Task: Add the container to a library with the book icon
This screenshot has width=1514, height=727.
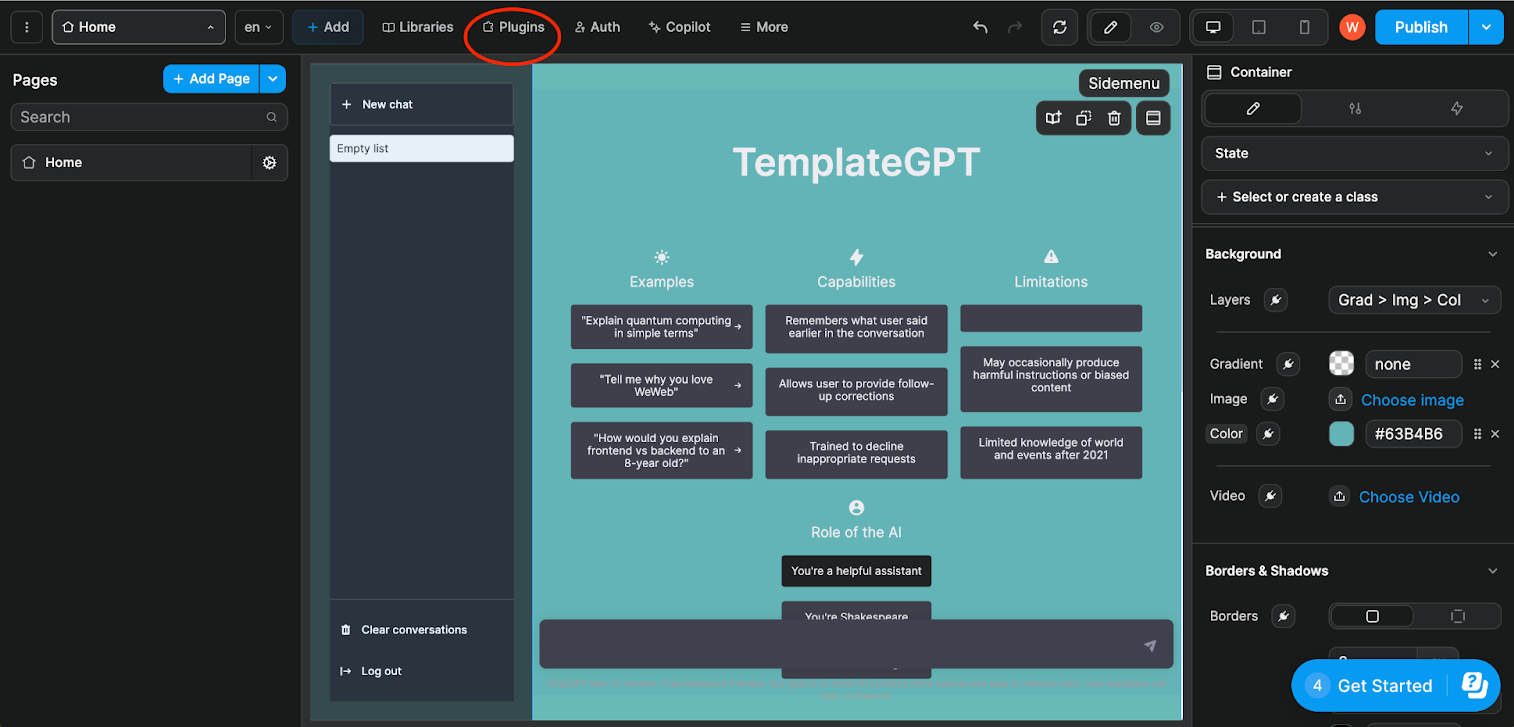Action: tap(1053, 117)
